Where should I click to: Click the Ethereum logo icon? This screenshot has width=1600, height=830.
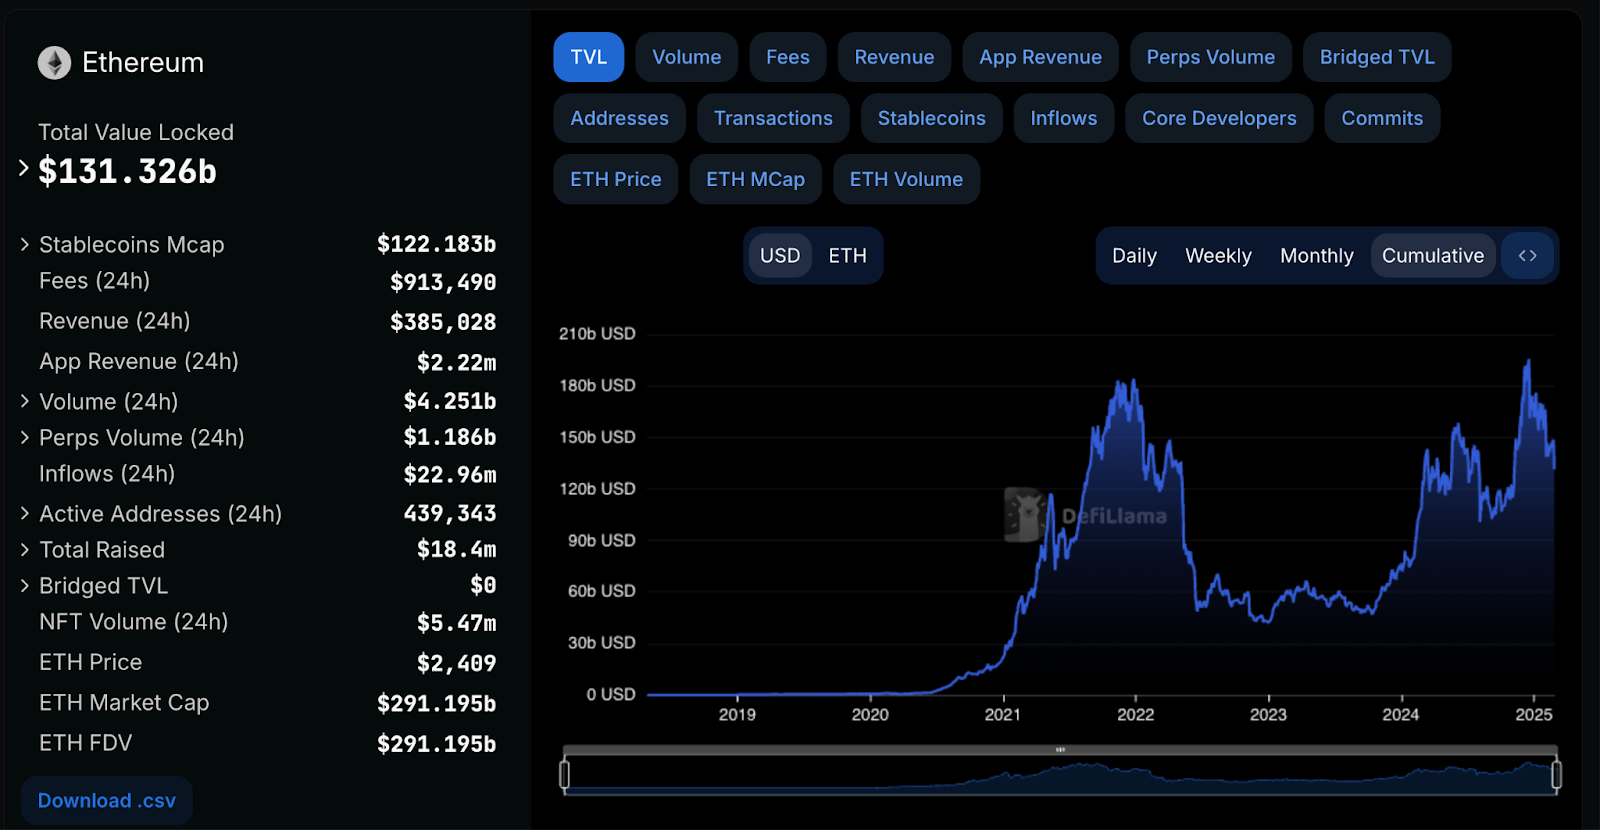point(54,63)
